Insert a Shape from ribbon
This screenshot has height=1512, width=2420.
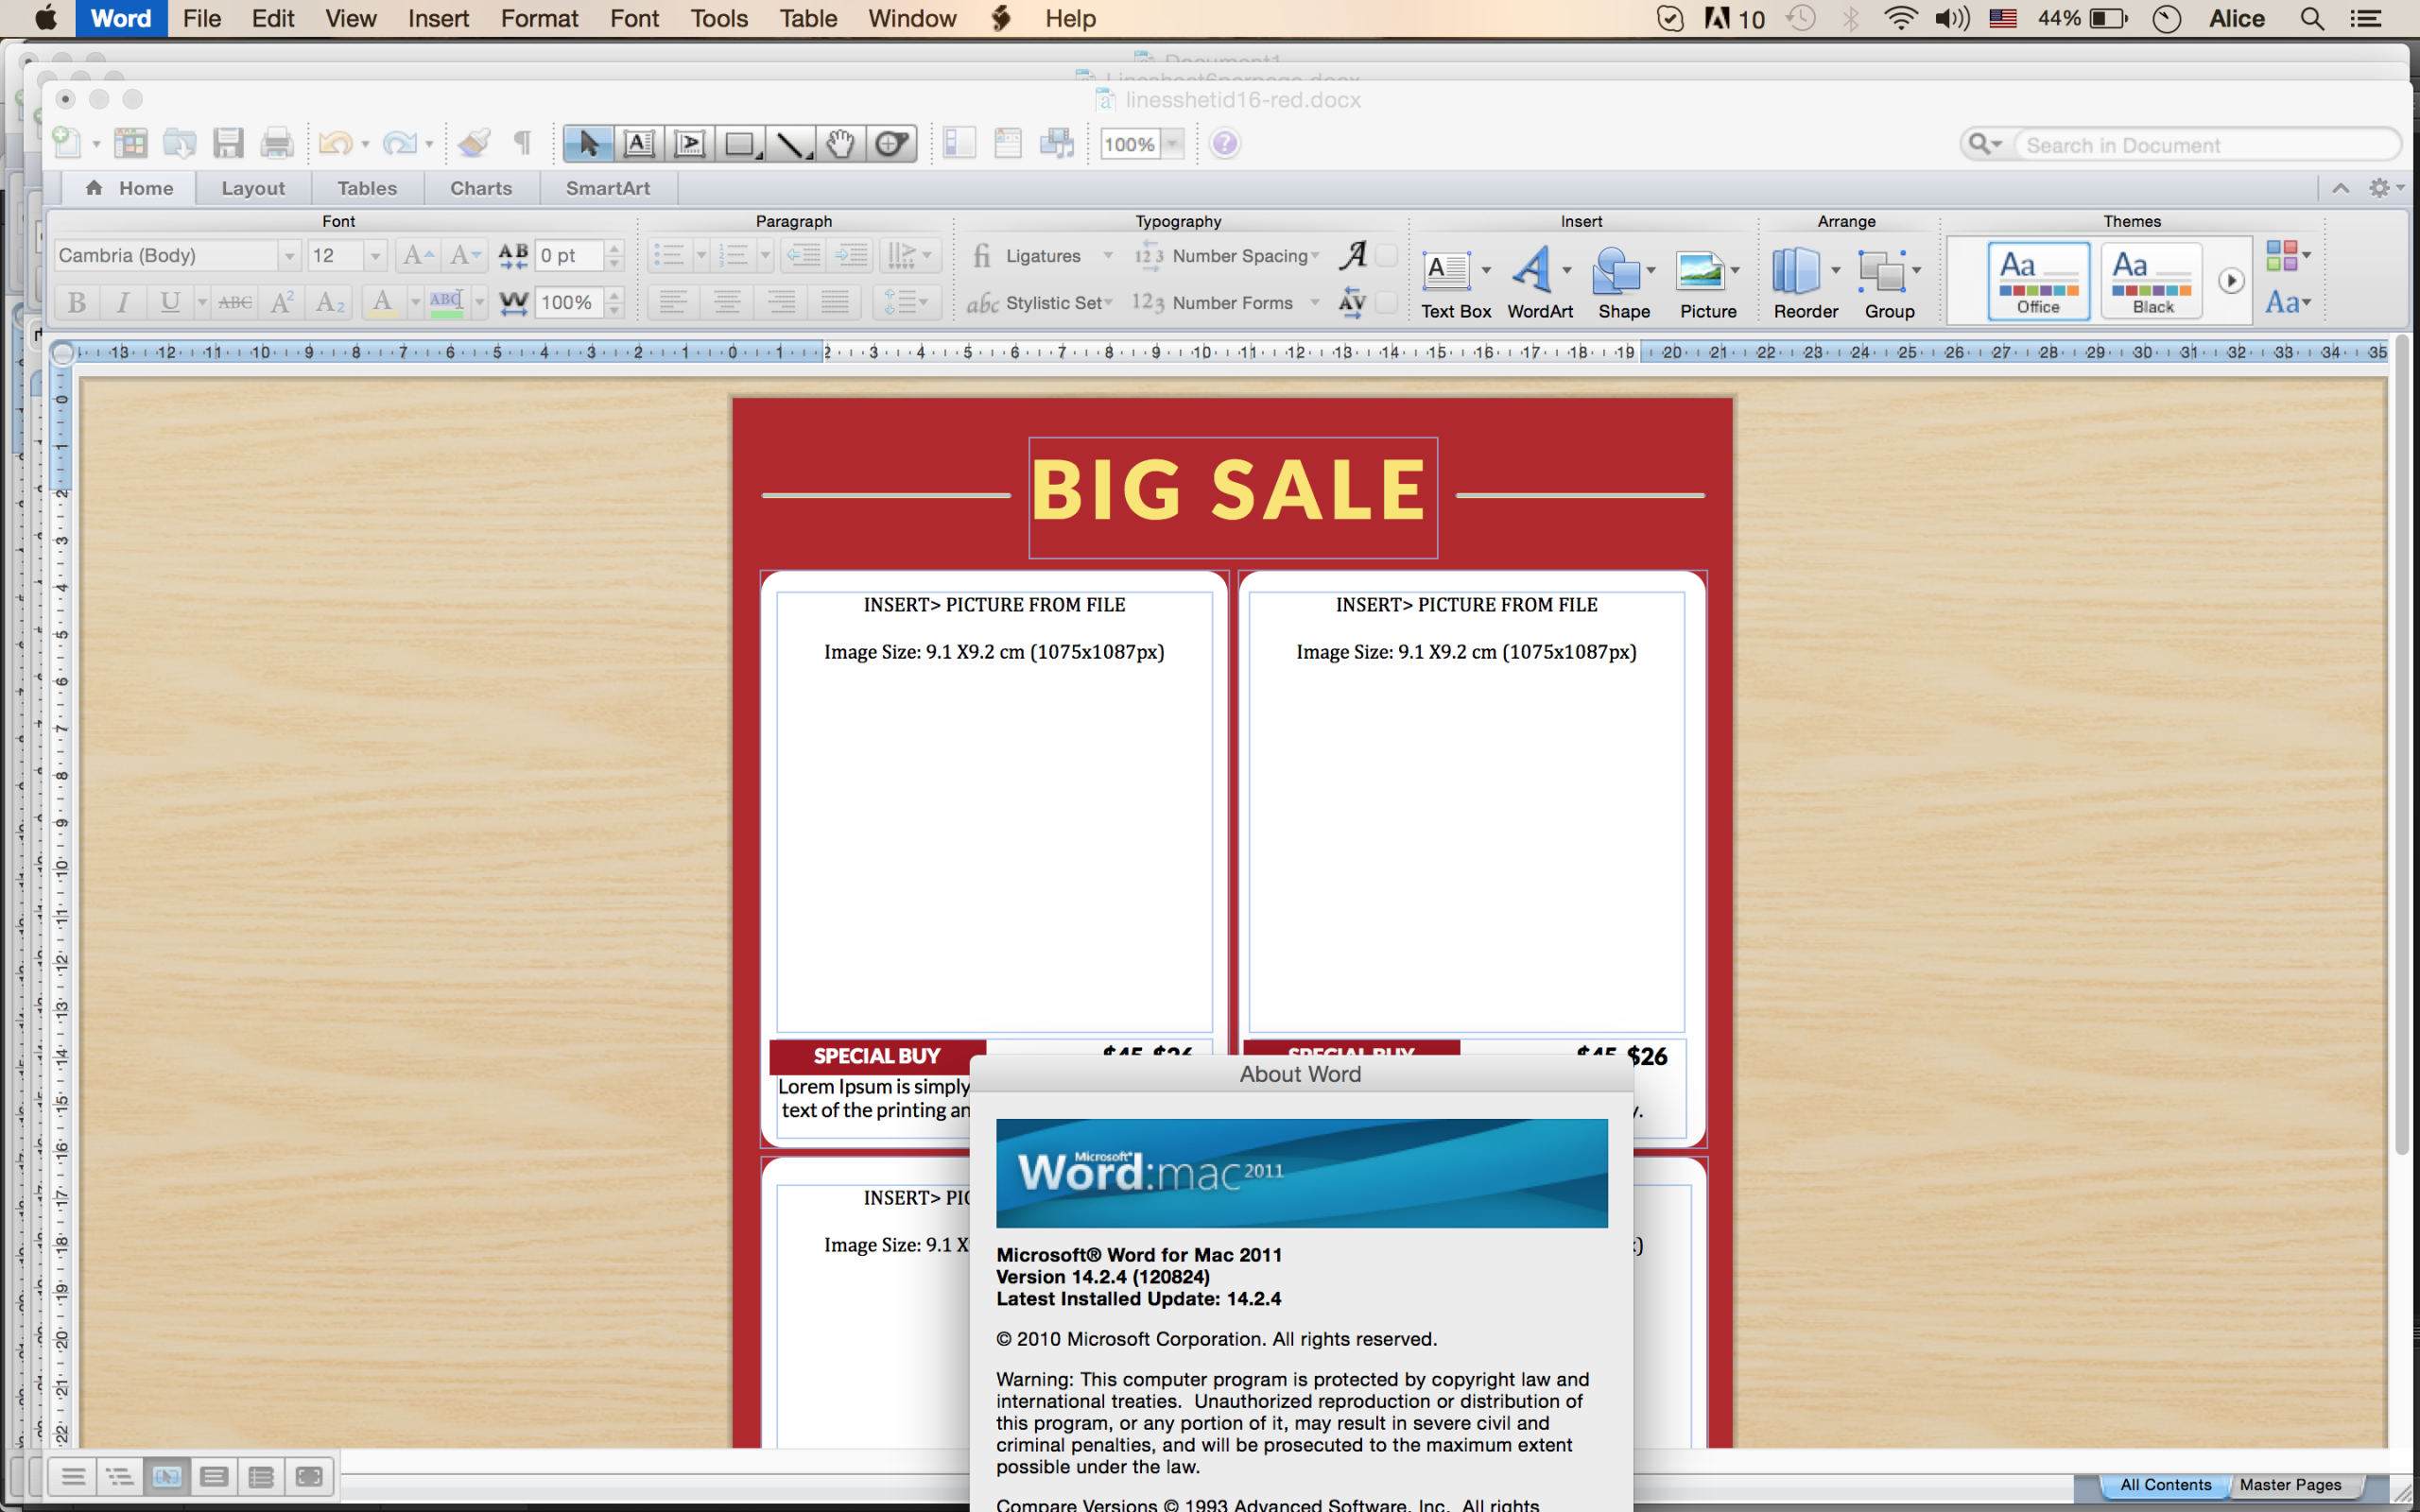coord(1624,284)
